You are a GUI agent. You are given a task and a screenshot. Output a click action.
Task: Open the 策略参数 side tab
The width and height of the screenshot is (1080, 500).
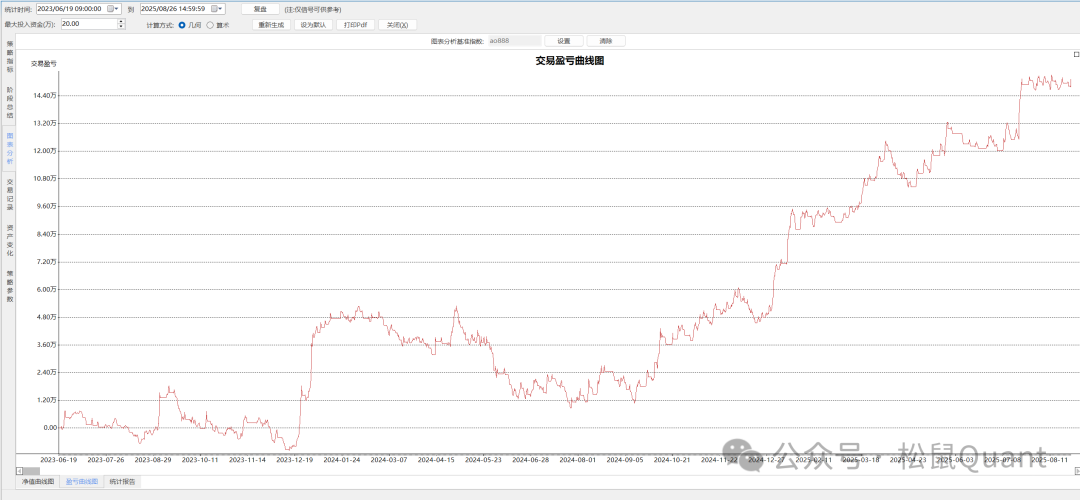coord(10,286)
